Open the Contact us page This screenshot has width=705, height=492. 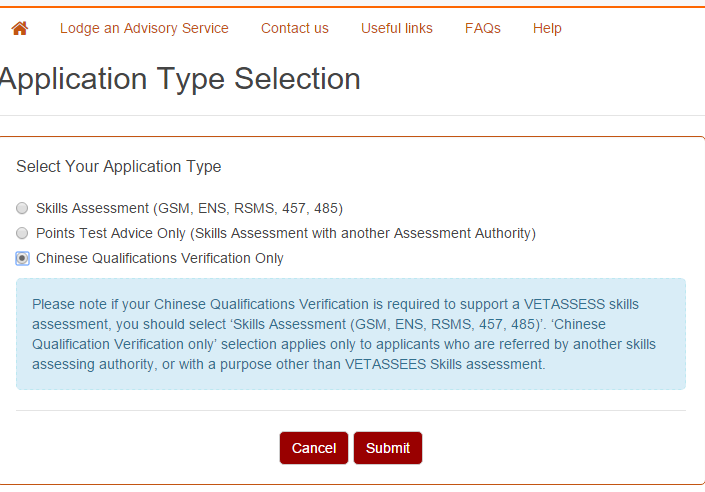[294, 28]
